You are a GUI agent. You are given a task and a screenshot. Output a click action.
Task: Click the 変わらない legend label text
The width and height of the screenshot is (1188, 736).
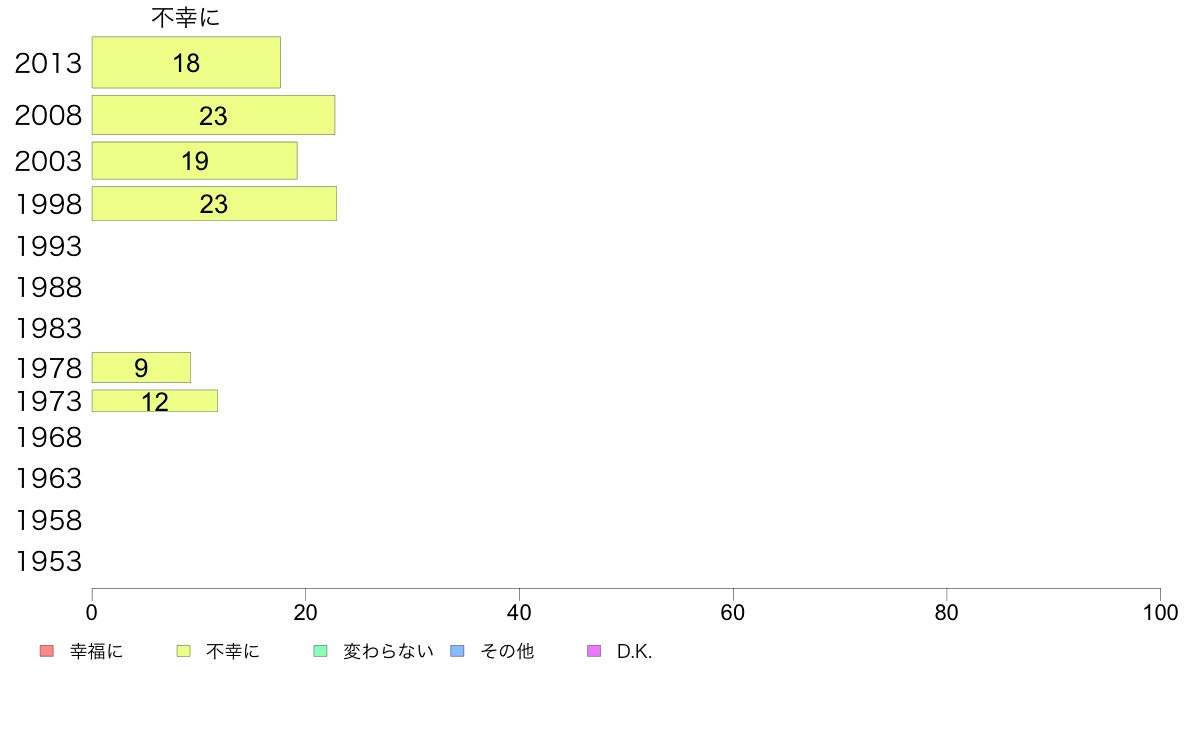tap(388, 651)
